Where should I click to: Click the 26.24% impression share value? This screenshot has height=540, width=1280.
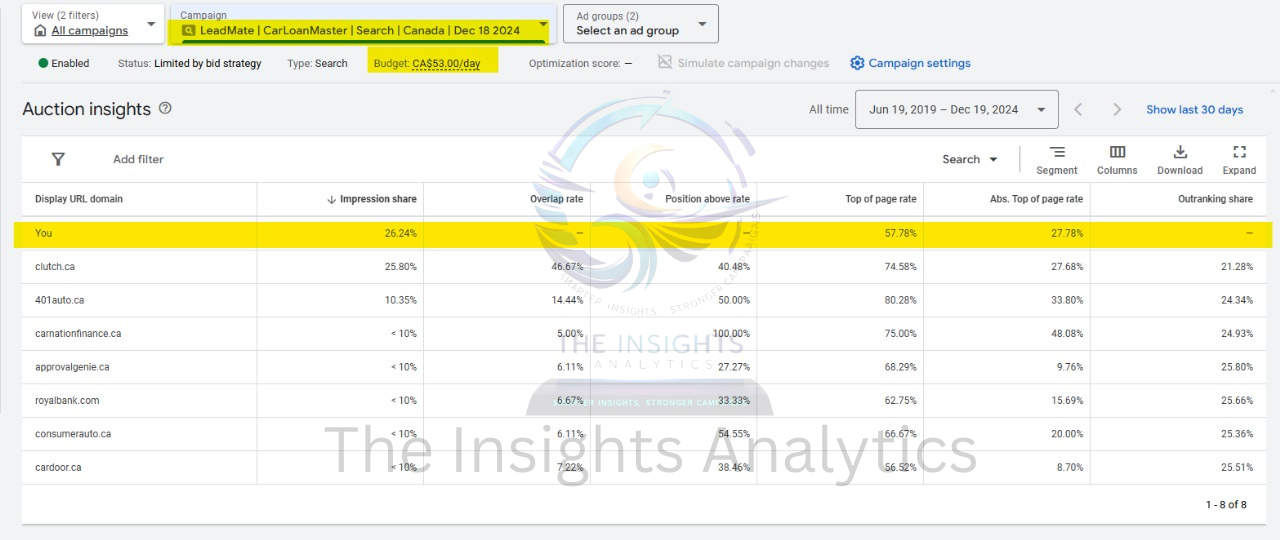pos(400,233)
